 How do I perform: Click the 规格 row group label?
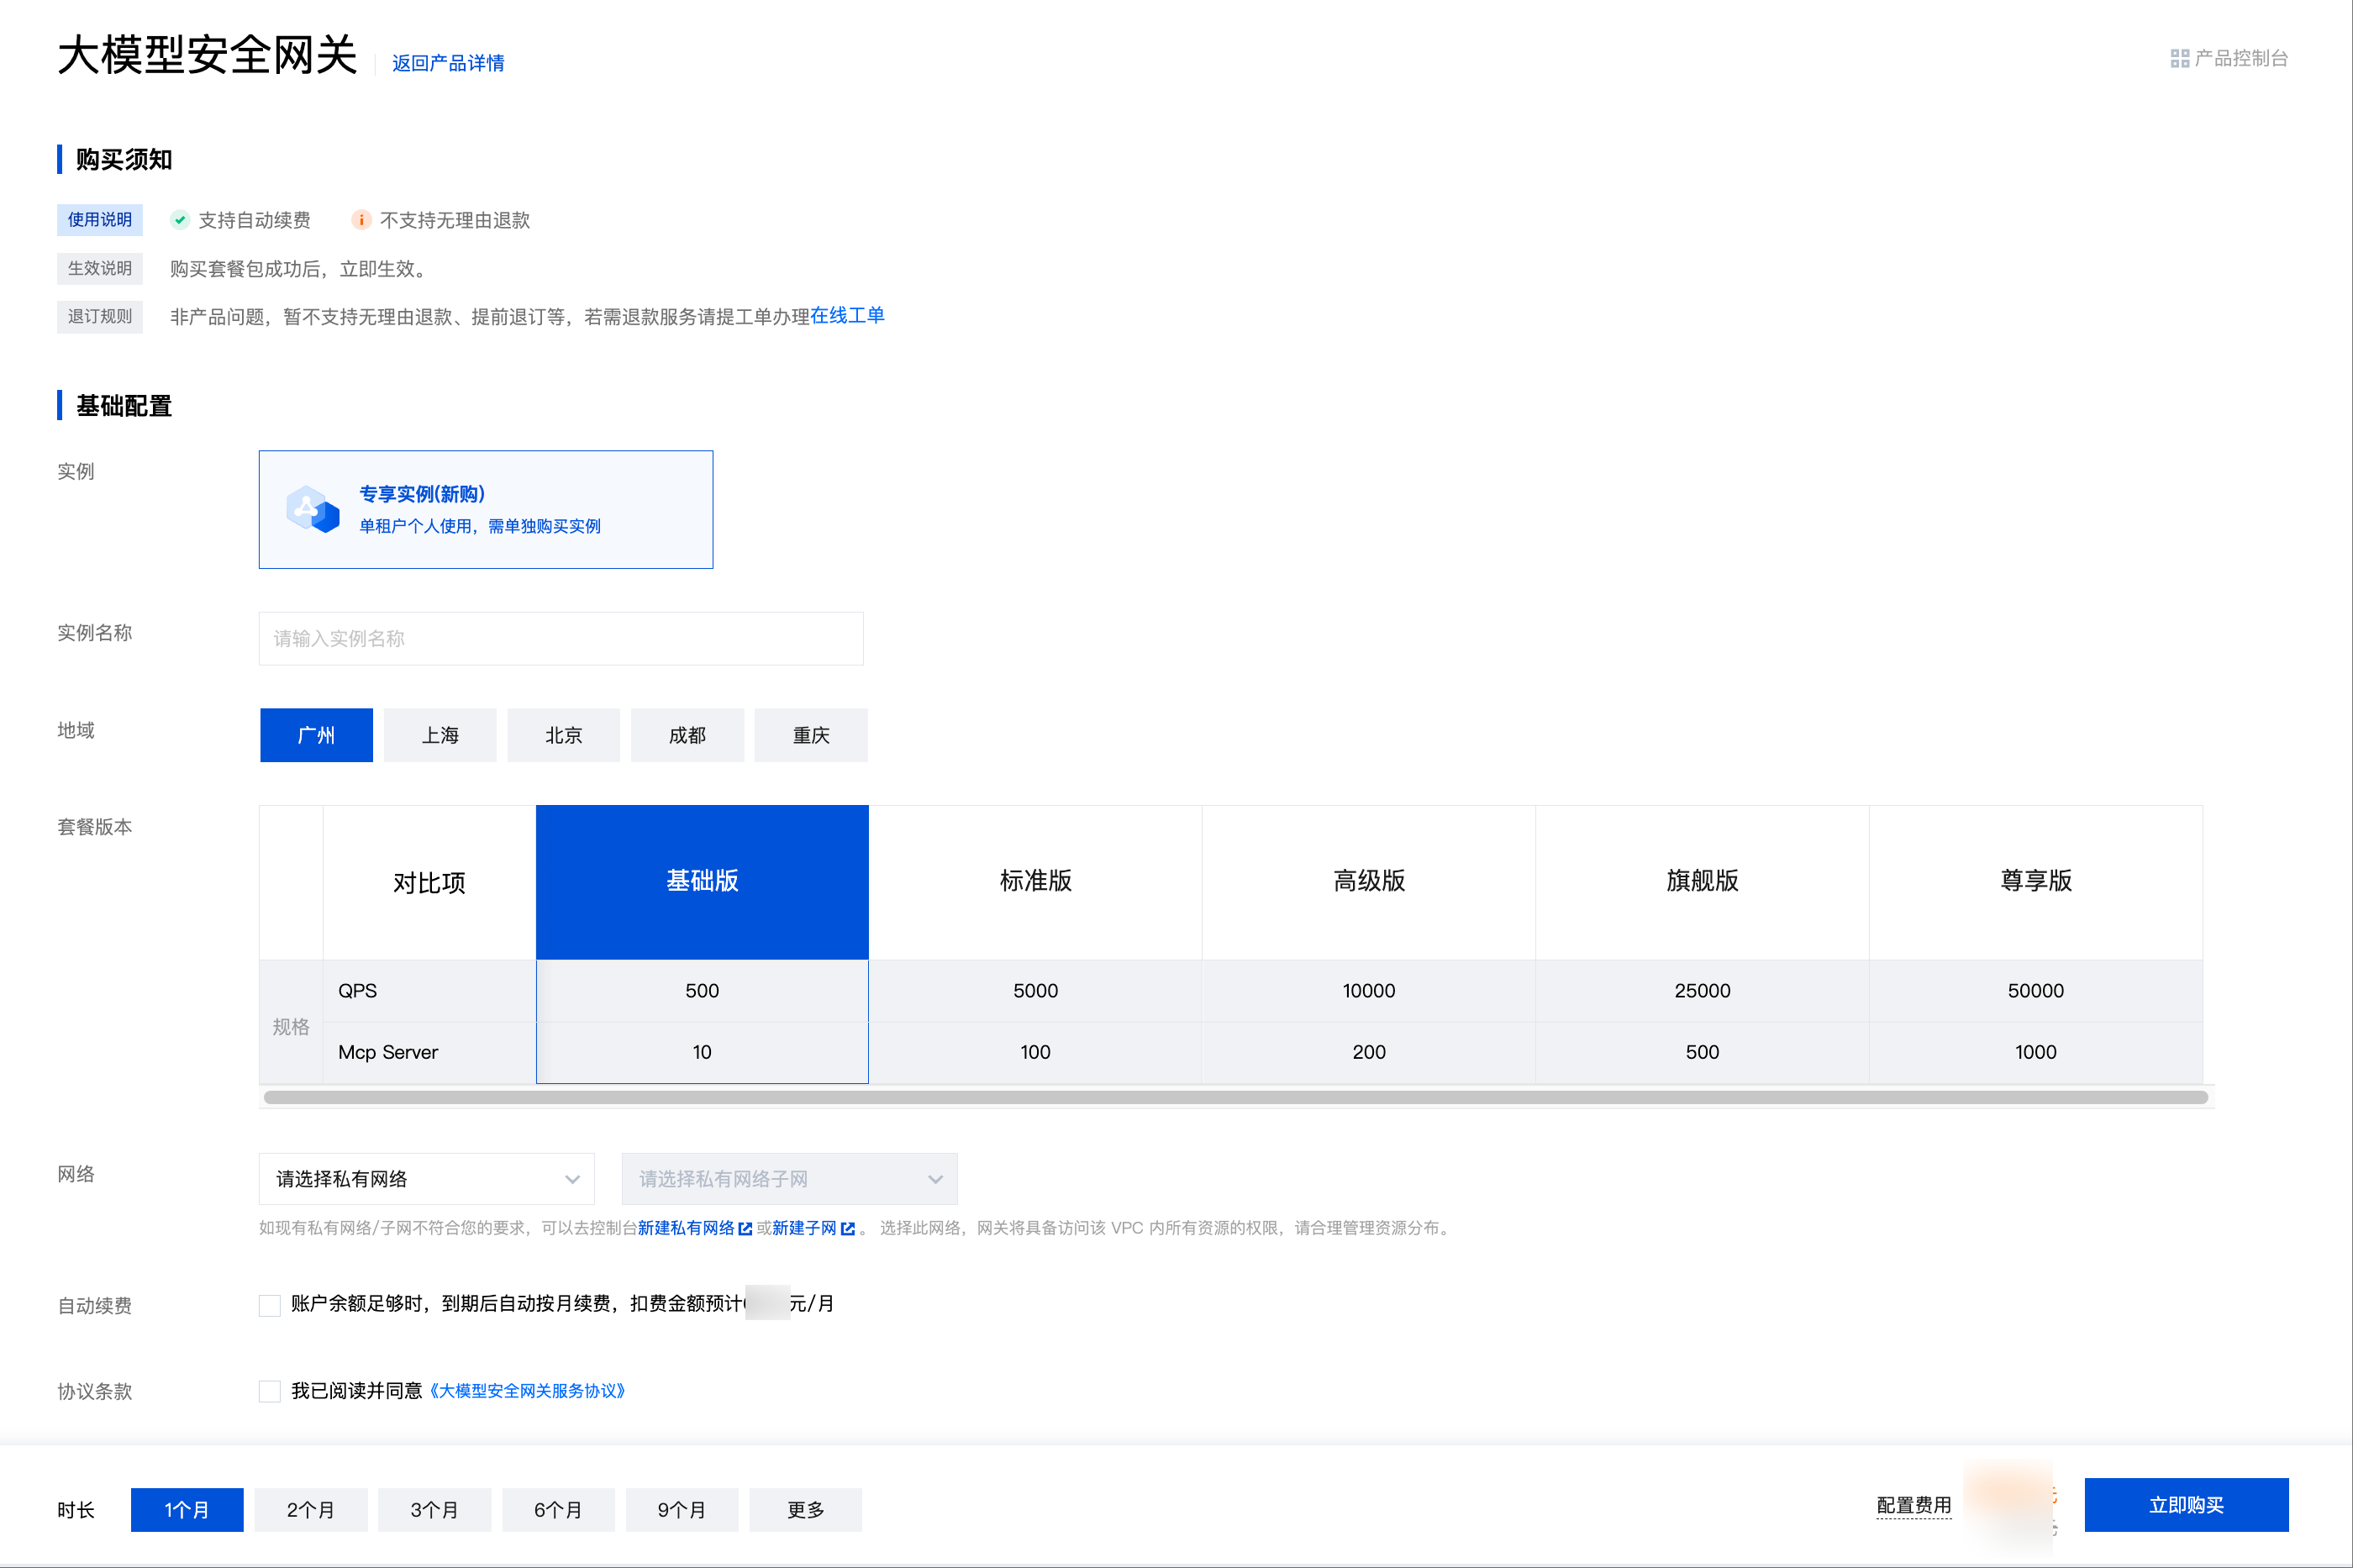point(291,1027)
